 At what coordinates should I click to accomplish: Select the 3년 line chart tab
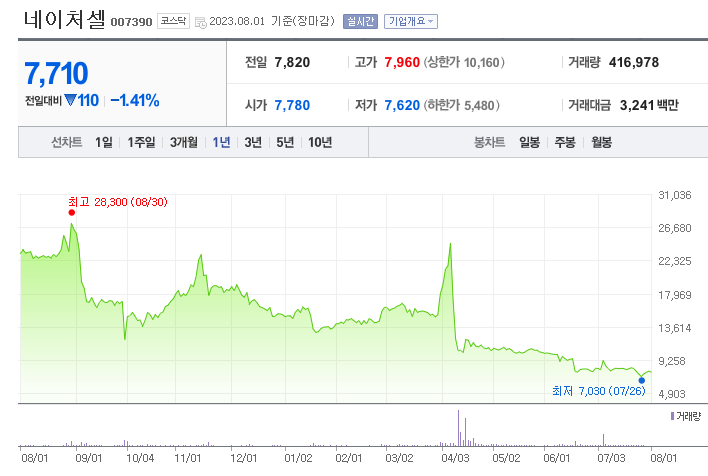pyautogui.click(x=253, y=142)
